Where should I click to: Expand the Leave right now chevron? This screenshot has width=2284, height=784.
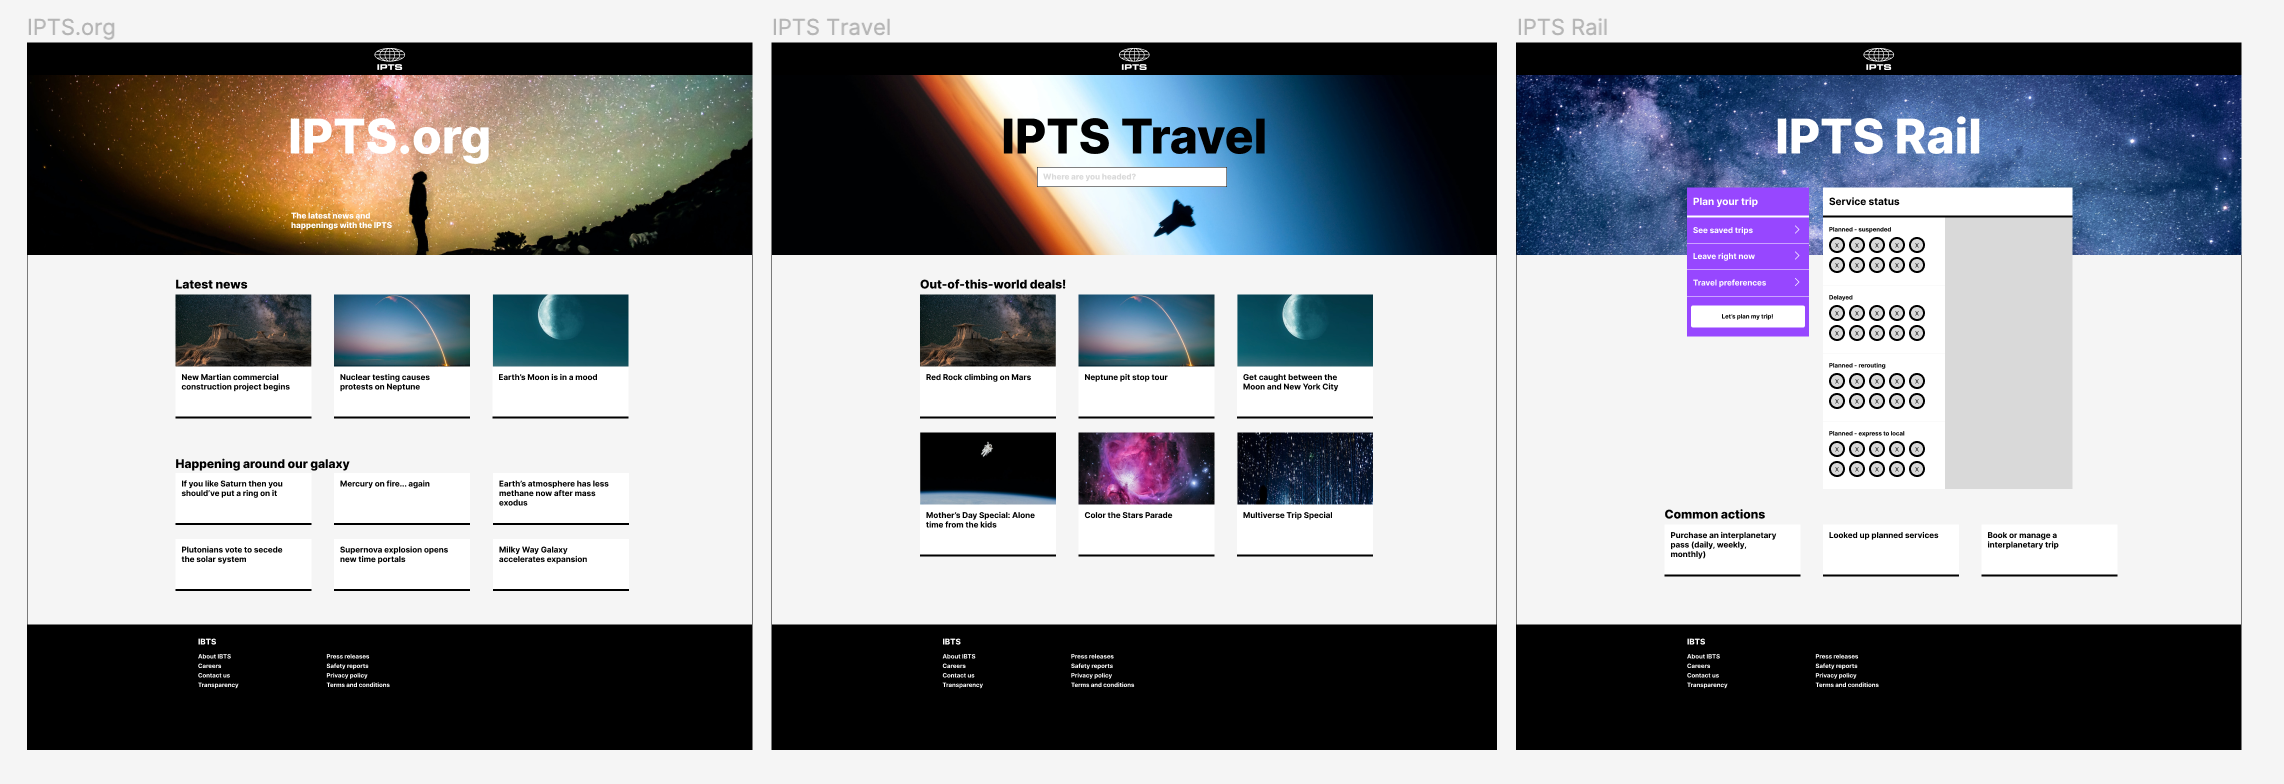tap(1797, 256)
